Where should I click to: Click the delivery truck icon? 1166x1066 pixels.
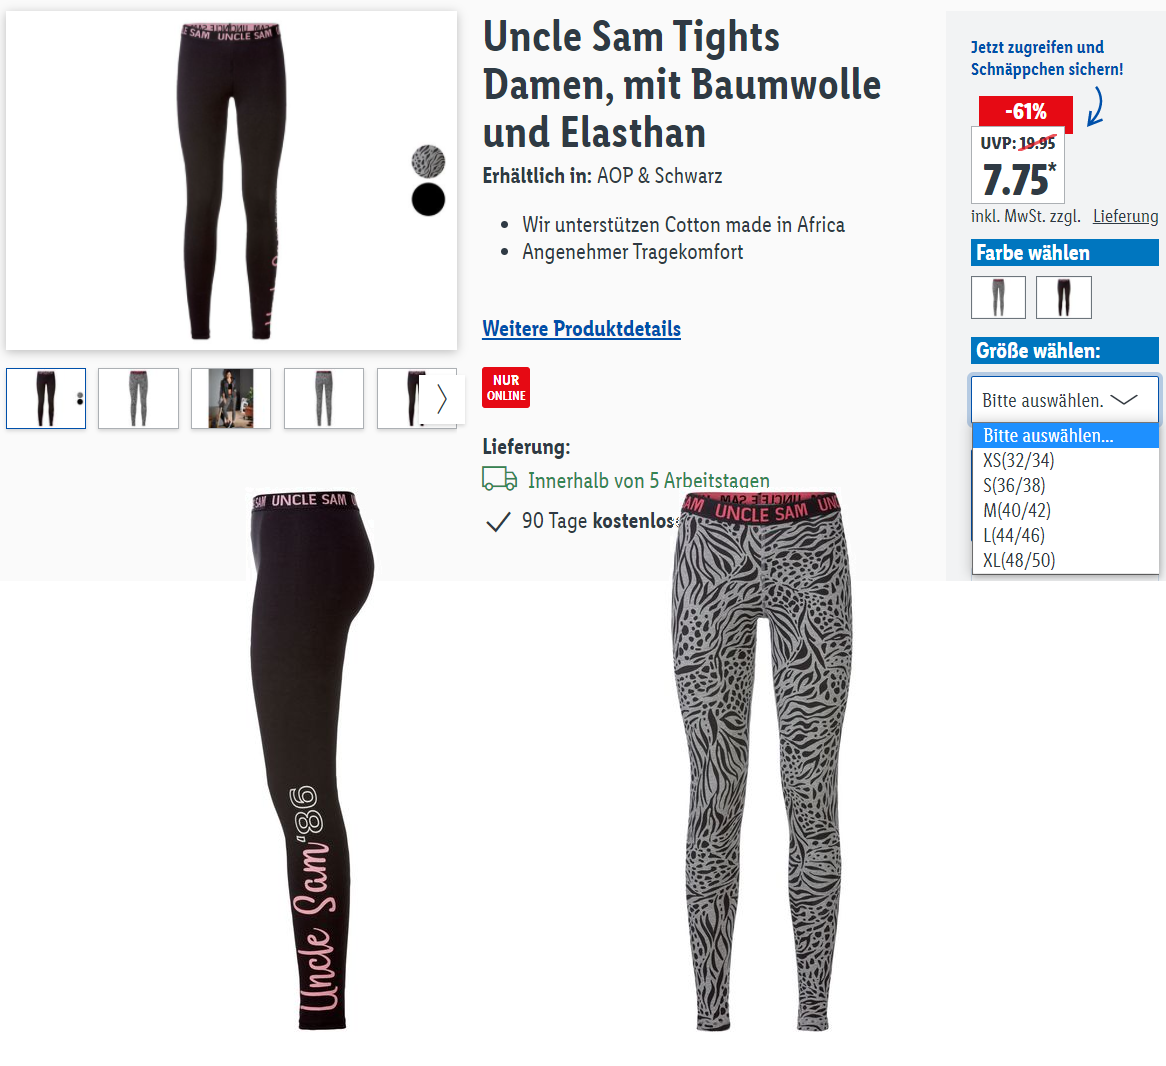pos(500,479)
